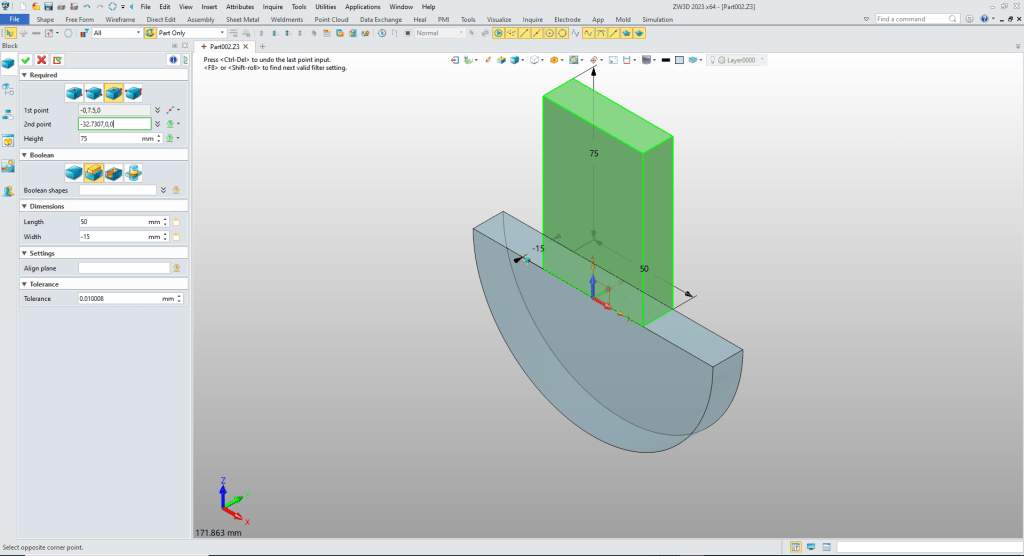Screen dimensions: 1024x556
Task: Choose the fourth block placement type icon
Action: [133, 93]
